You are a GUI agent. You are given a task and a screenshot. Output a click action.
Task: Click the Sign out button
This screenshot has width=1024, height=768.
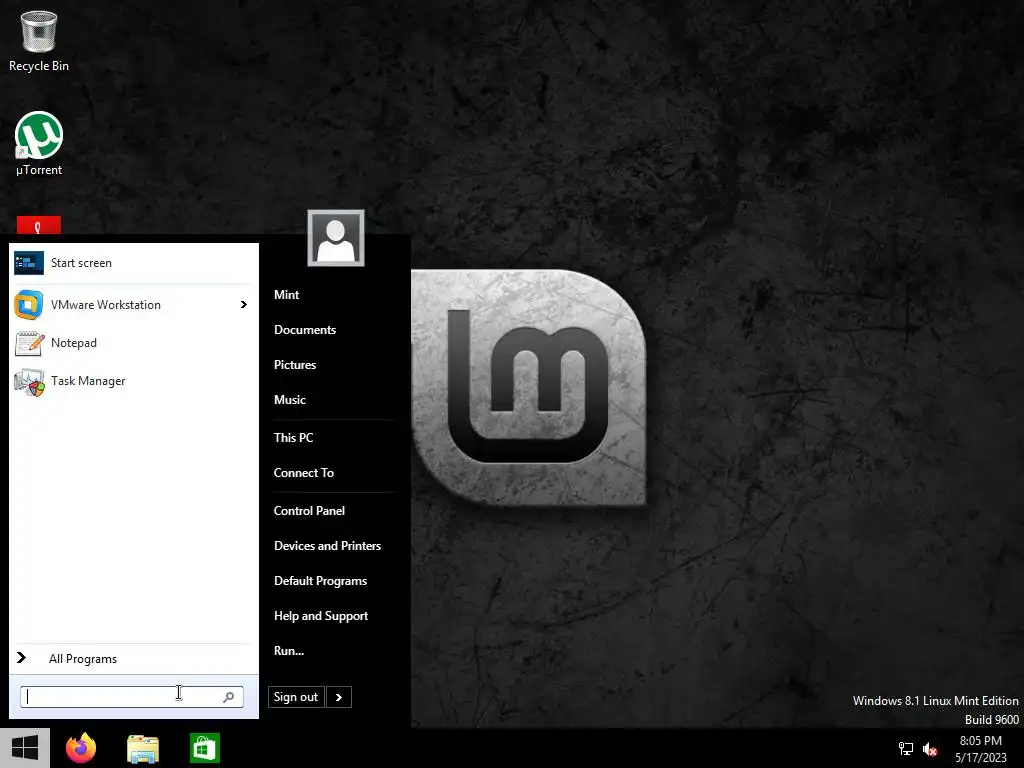coord(296,697)
